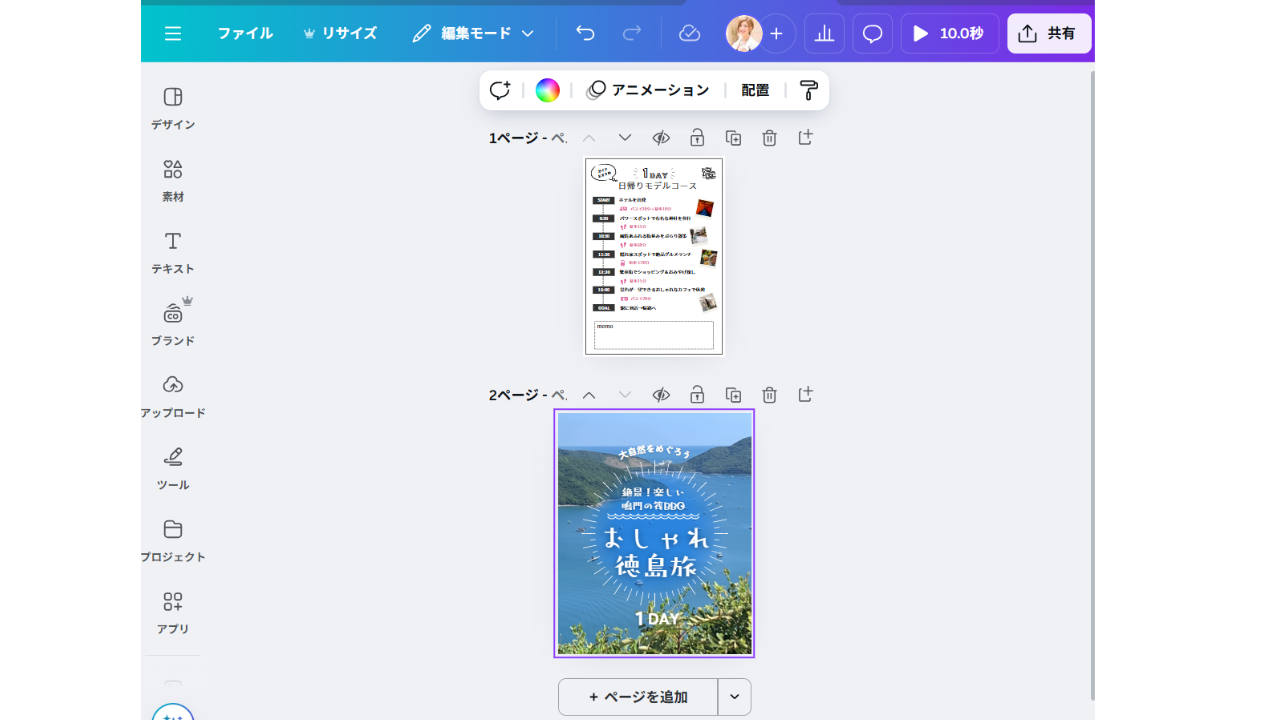Click the 共有 share button
Image resolution: width=1280 pixels, height=720 pixels.
click(x=1049, y=33)
